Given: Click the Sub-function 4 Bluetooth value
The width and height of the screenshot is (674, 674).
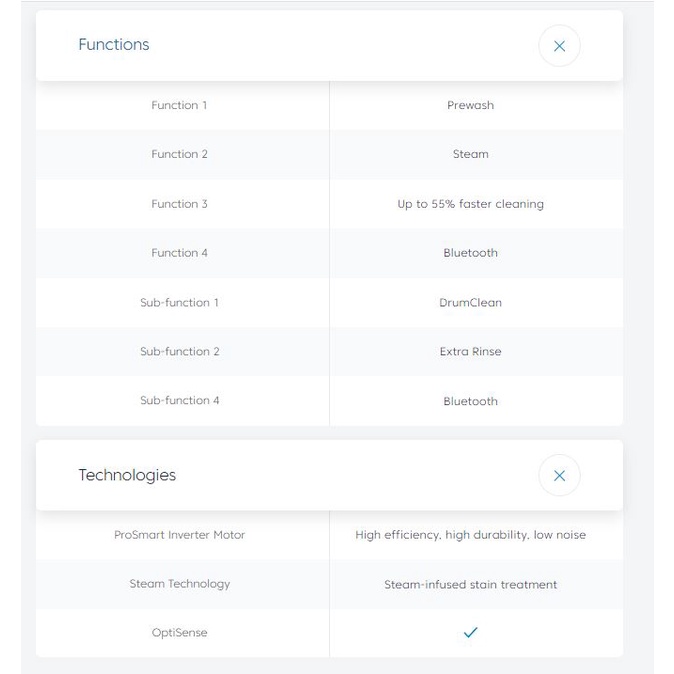Looking at the screenshot, I should pos(470,401).
